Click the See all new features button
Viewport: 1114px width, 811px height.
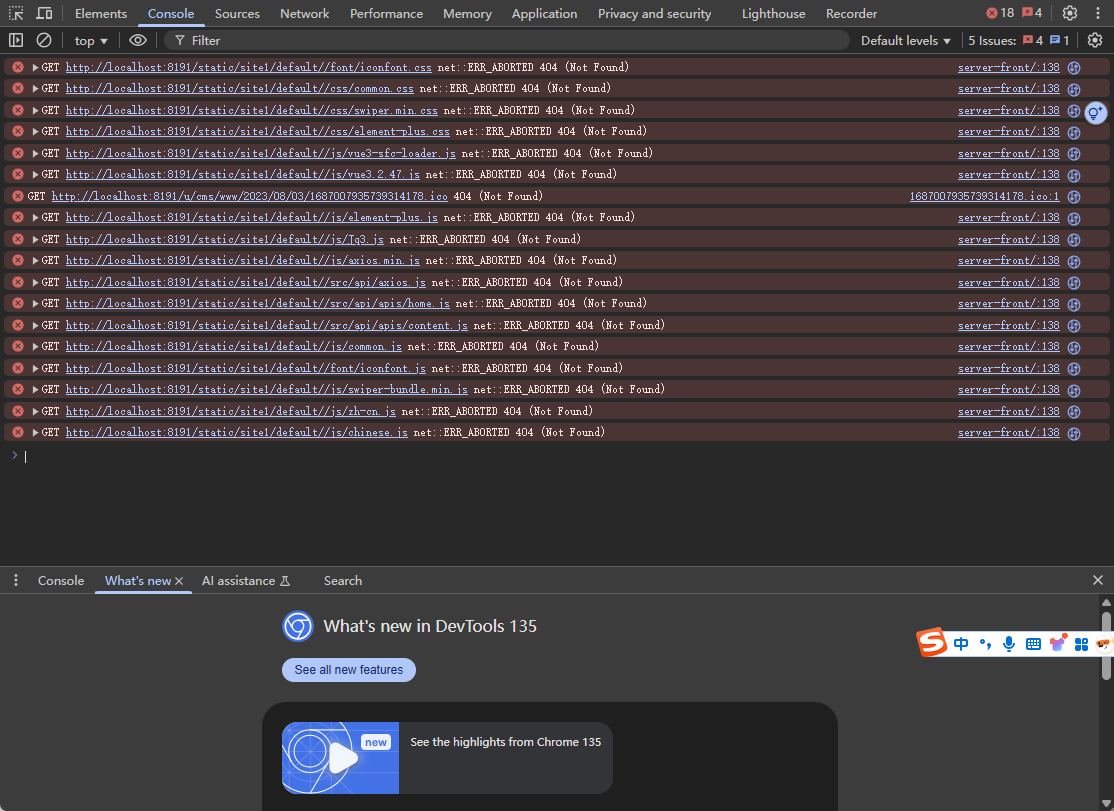[x=349, y=670]
